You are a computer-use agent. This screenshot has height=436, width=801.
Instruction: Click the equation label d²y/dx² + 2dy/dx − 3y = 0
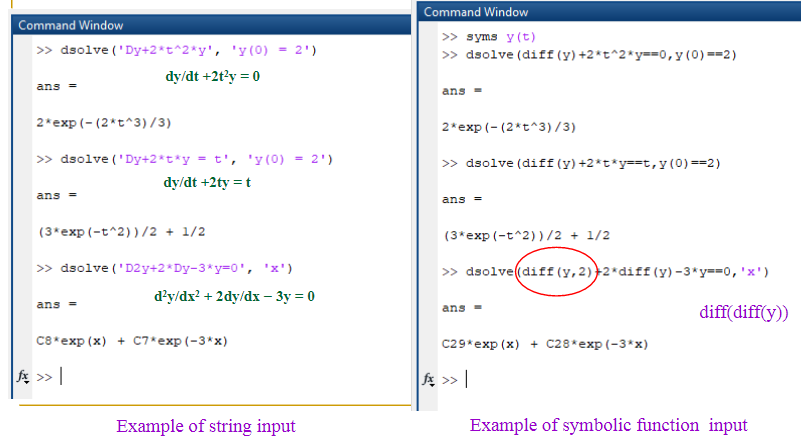click(x=234, y=296)
